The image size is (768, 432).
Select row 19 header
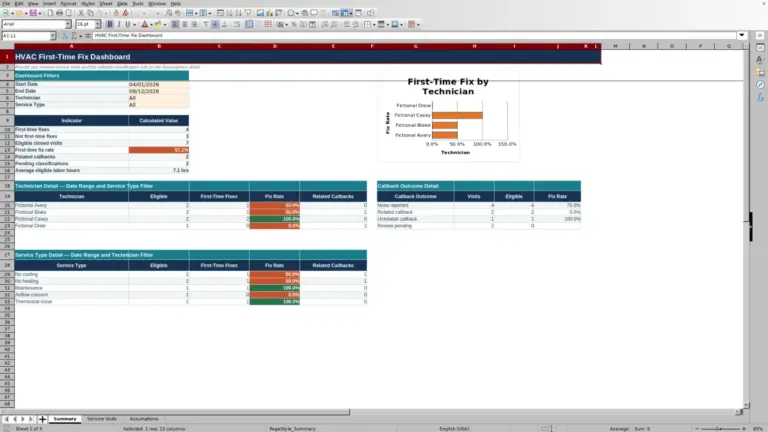[x=7, y=196]
